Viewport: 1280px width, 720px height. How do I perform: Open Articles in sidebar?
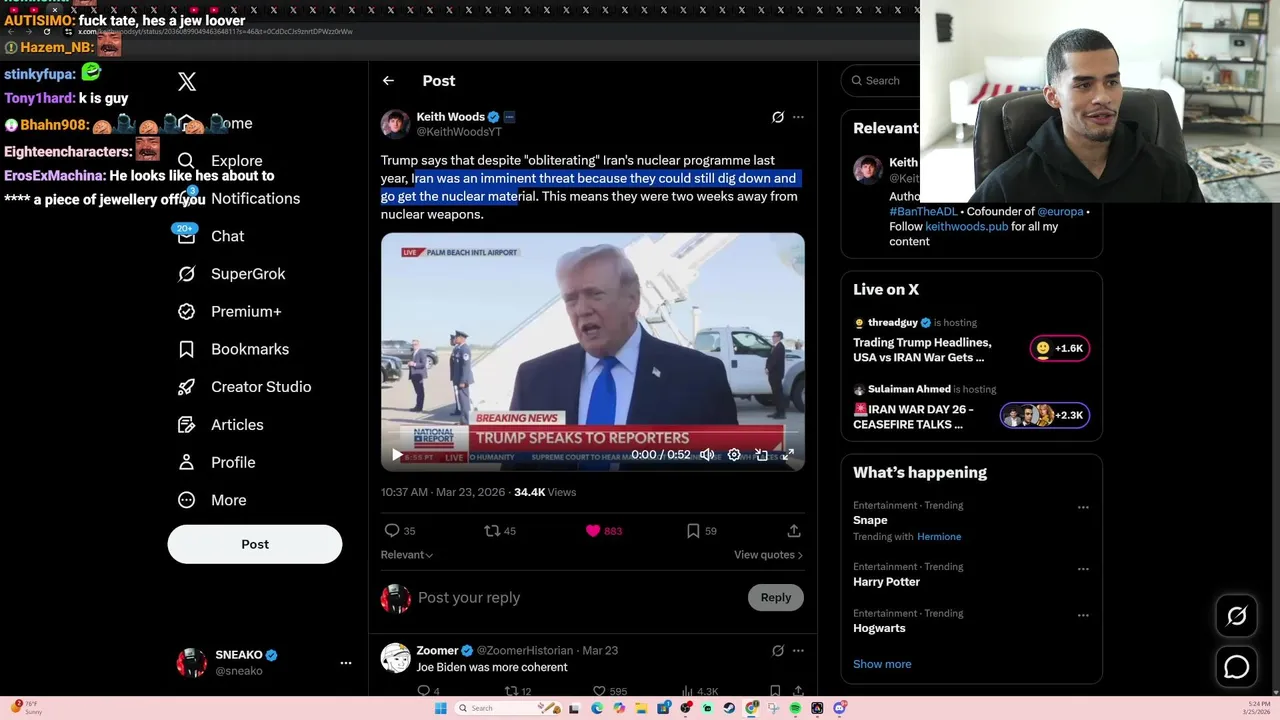pyautogui.click(x=237, y=425)
